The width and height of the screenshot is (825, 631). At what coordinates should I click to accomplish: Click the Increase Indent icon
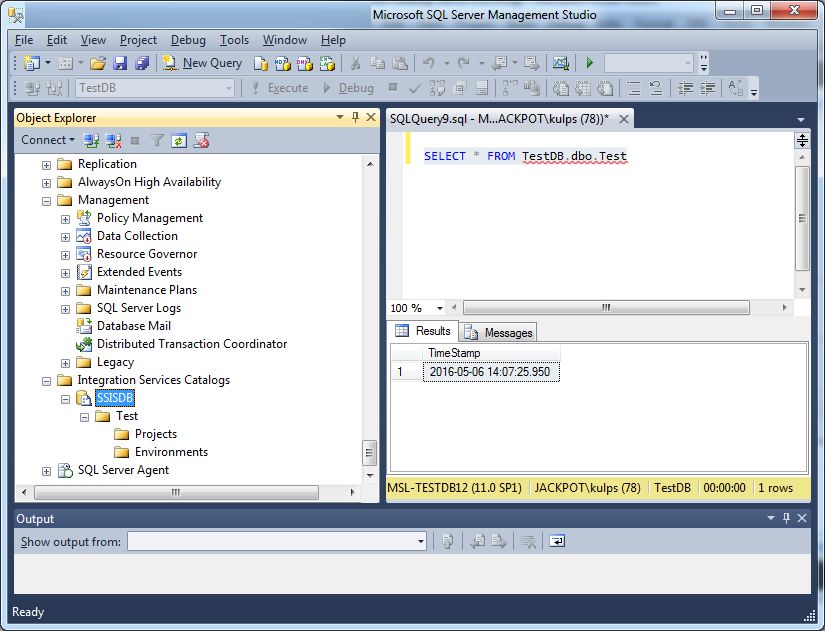click(707, 88)
